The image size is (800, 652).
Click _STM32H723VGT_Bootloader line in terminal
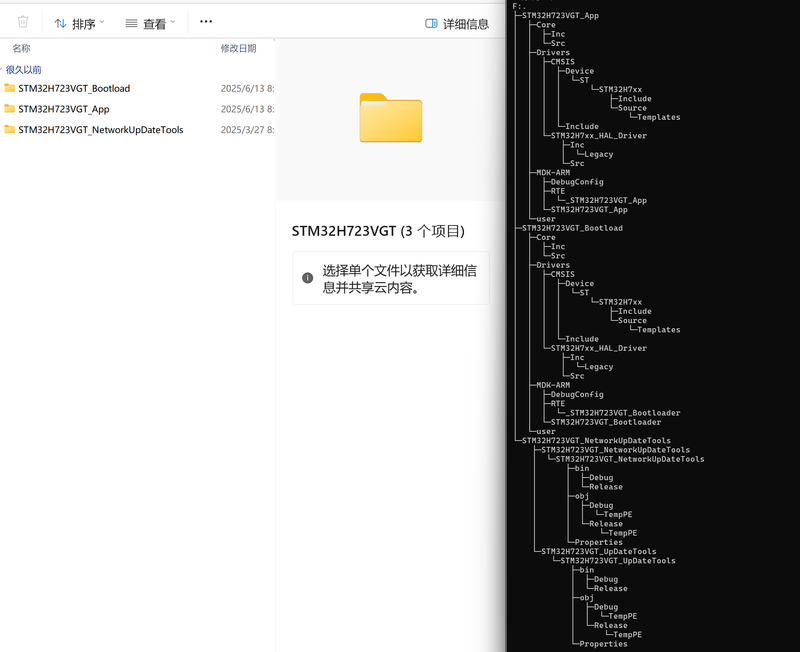622,413
